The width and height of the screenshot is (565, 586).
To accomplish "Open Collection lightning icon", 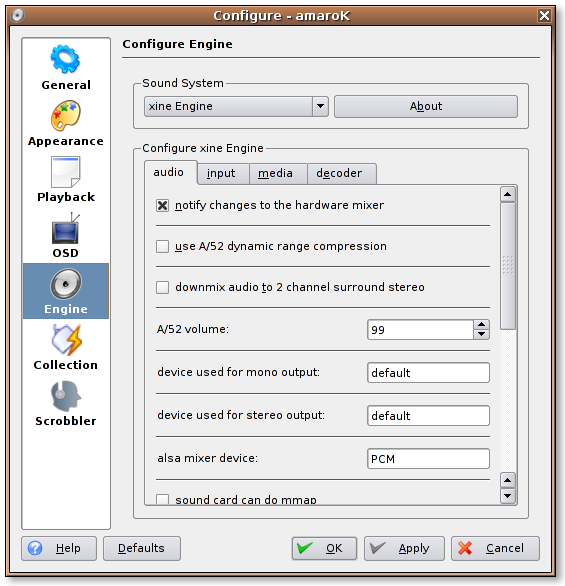I will tap(67, 340).
